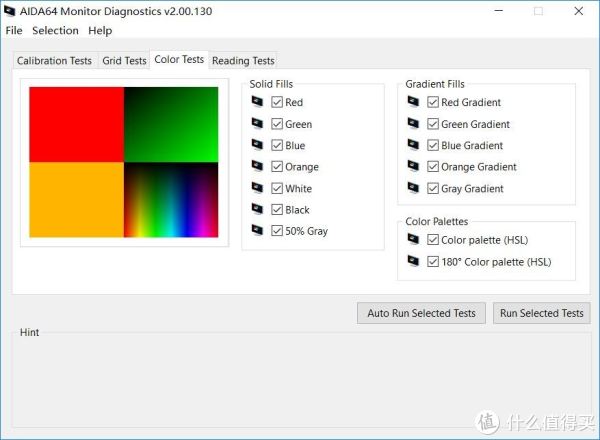Click the monitor icon beside Green Gradient
The width and height of the screenshot is (600, 440).
coord(413,123)
